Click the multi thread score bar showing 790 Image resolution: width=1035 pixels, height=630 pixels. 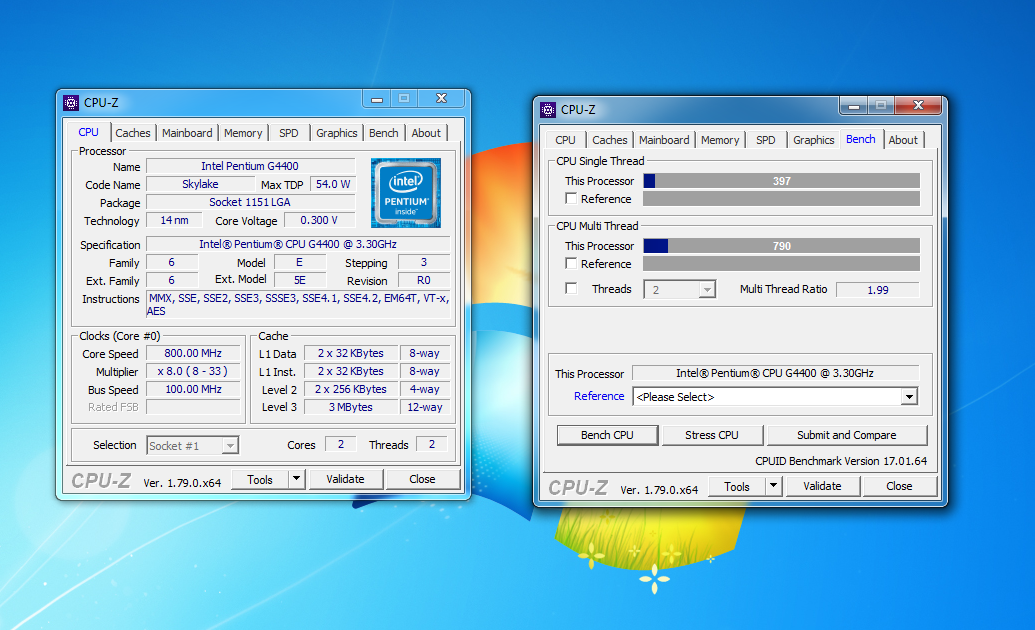[782, 246]
